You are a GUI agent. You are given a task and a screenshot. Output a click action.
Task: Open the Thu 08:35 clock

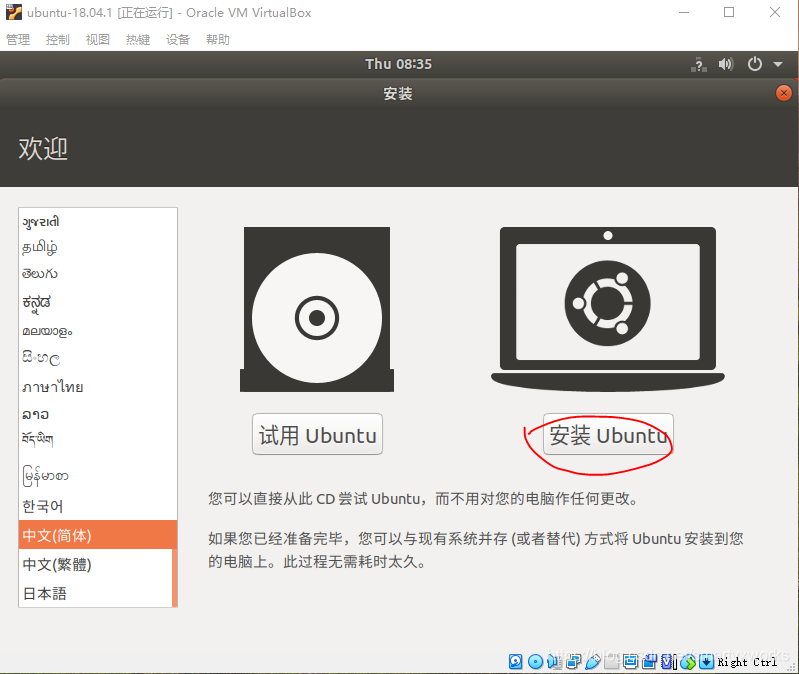coord(398,64)
